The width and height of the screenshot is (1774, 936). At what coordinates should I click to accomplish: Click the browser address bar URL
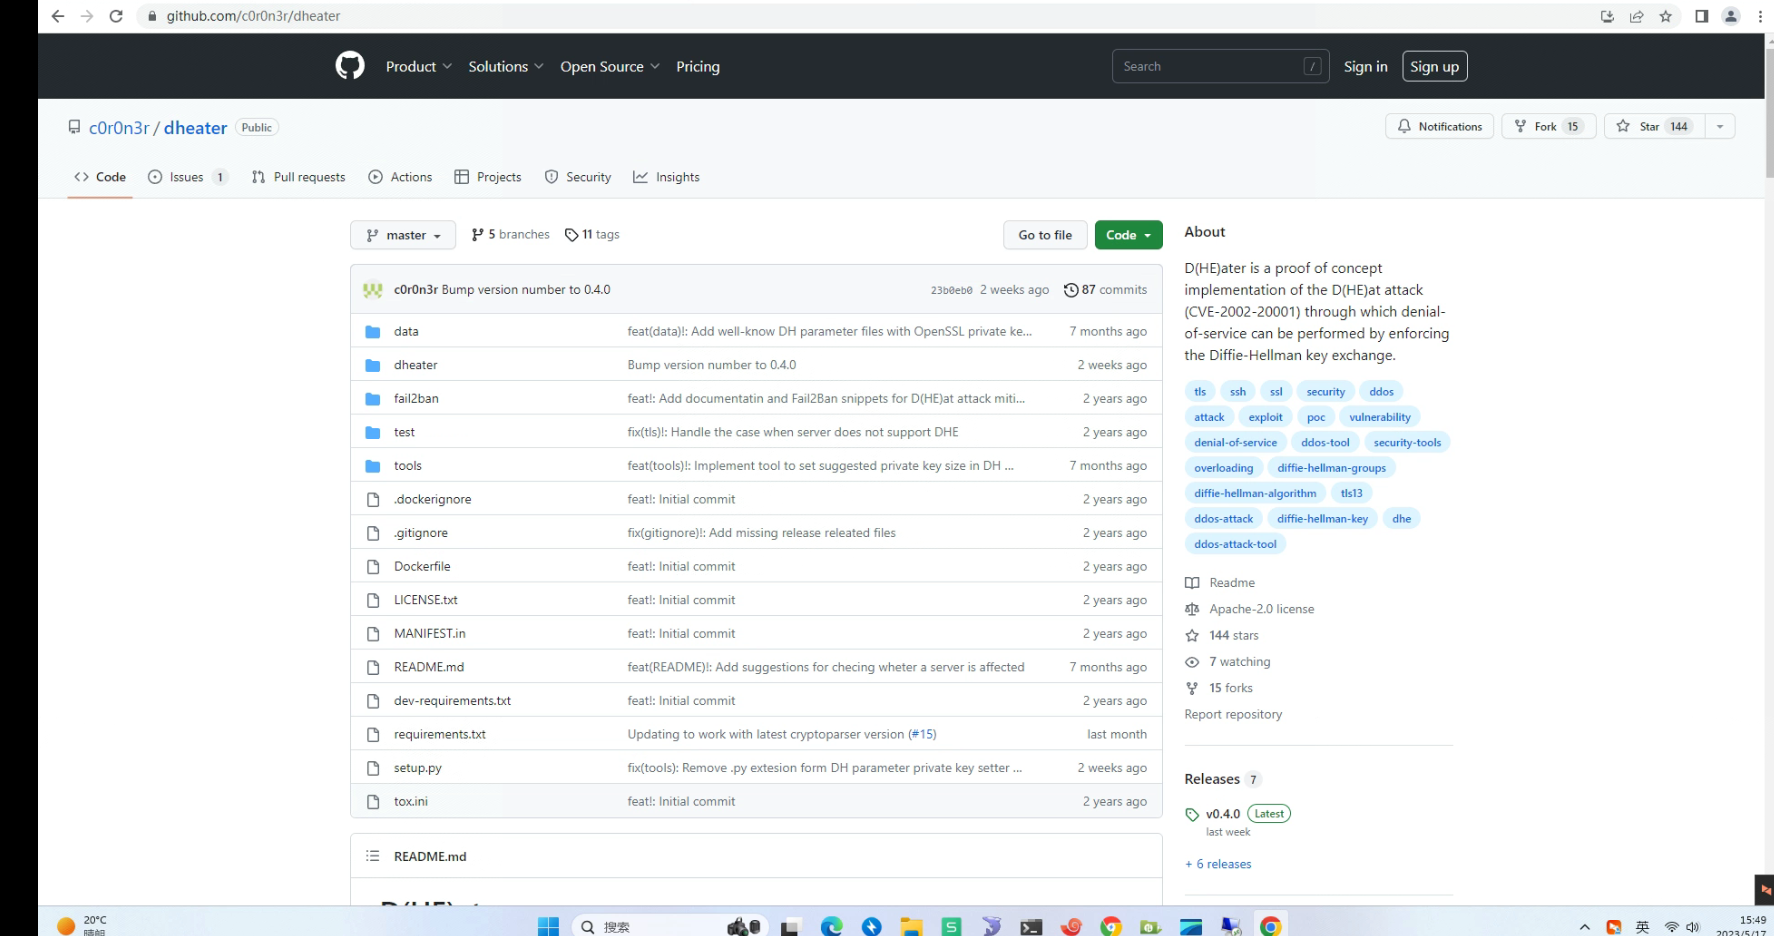tap(253, 16)
